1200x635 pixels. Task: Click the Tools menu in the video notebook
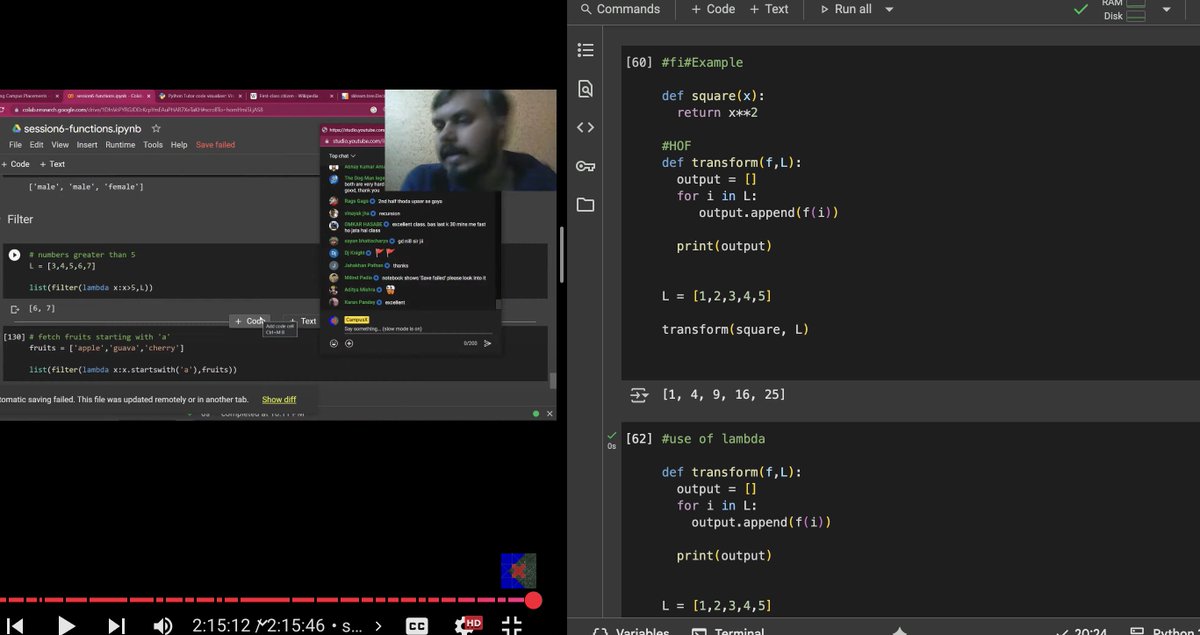152,145
